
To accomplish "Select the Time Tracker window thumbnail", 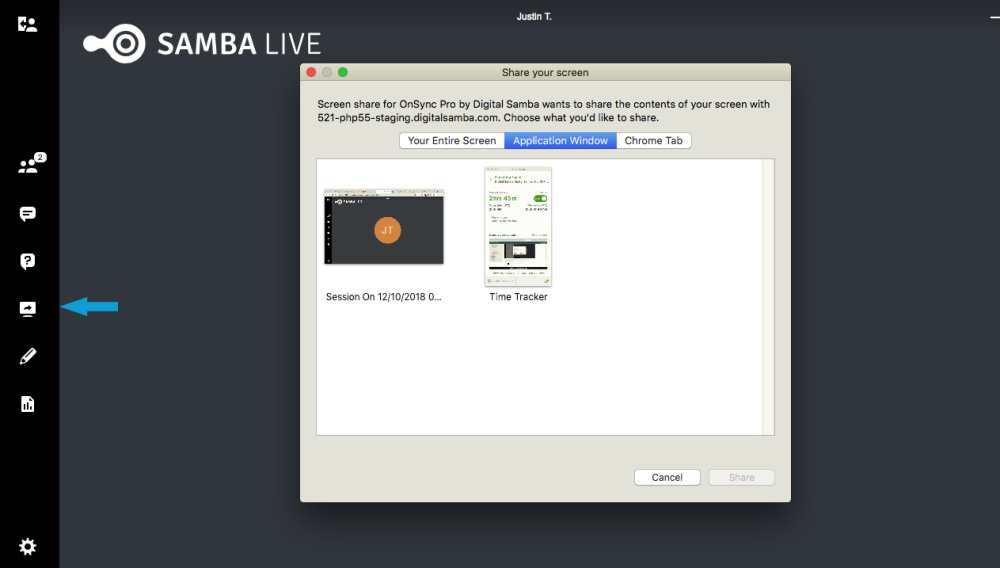I will [518, 226].
